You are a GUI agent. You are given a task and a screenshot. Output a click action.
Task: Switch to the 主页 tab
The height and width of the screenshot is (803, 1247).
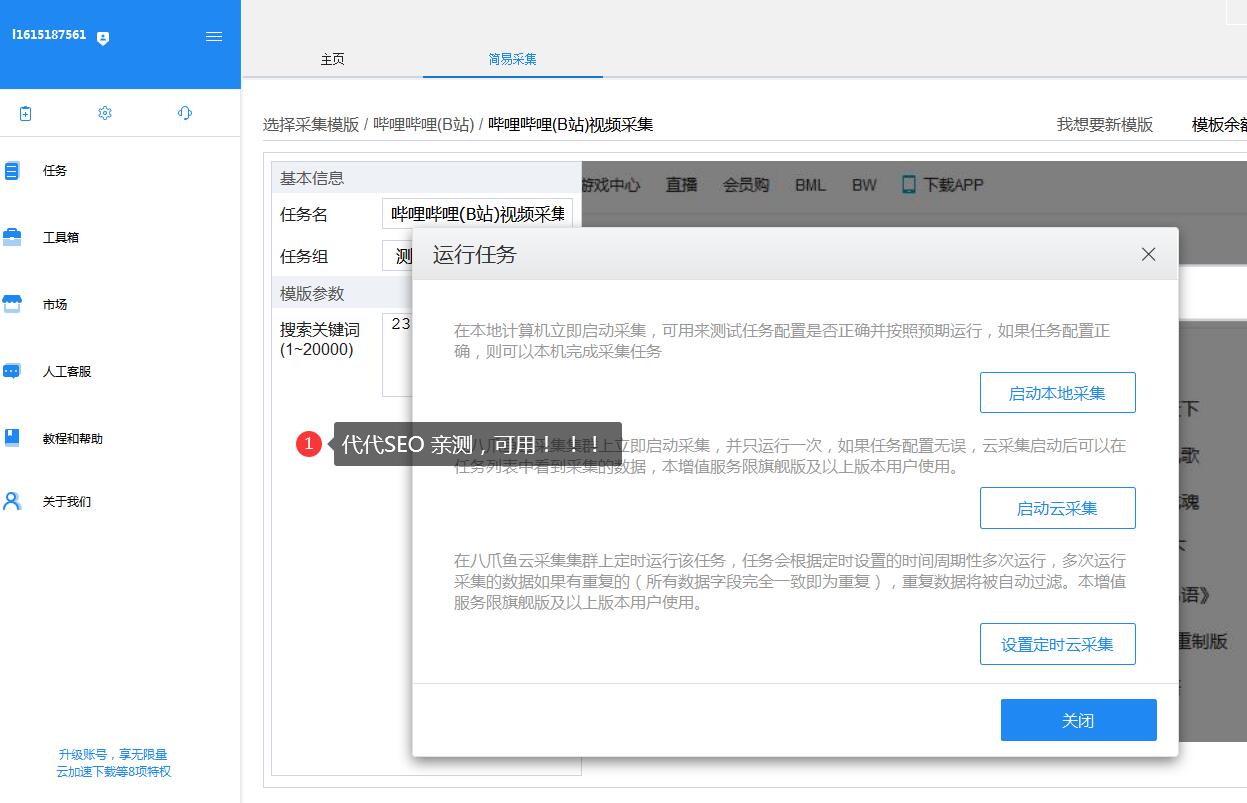click(x=332, y=59)
